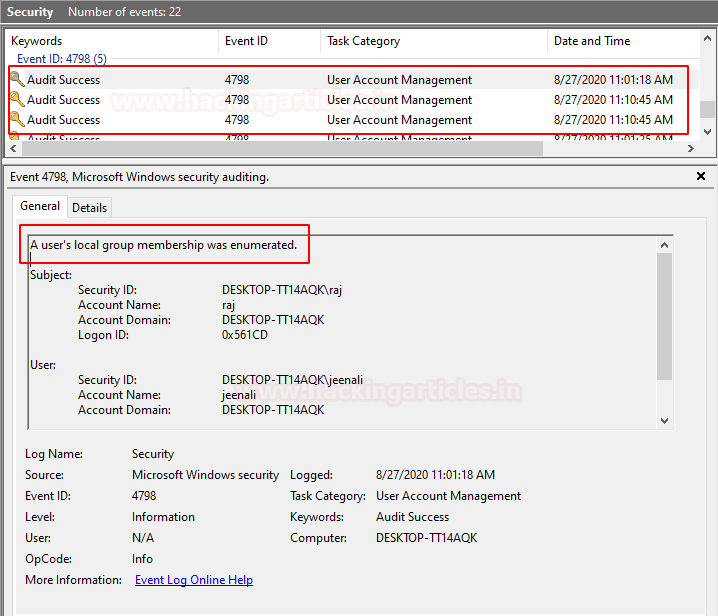
Task: Select event logged at 8/27/2020 11:01:18 AM
Action: (353, 80)
